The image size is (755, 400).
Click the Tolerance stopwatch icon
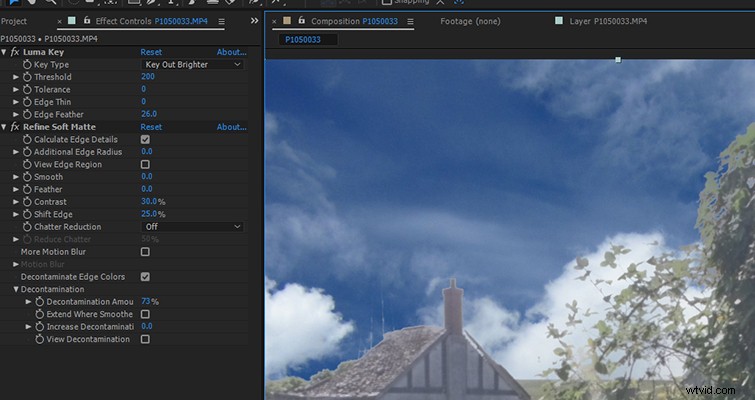point(27,90)
